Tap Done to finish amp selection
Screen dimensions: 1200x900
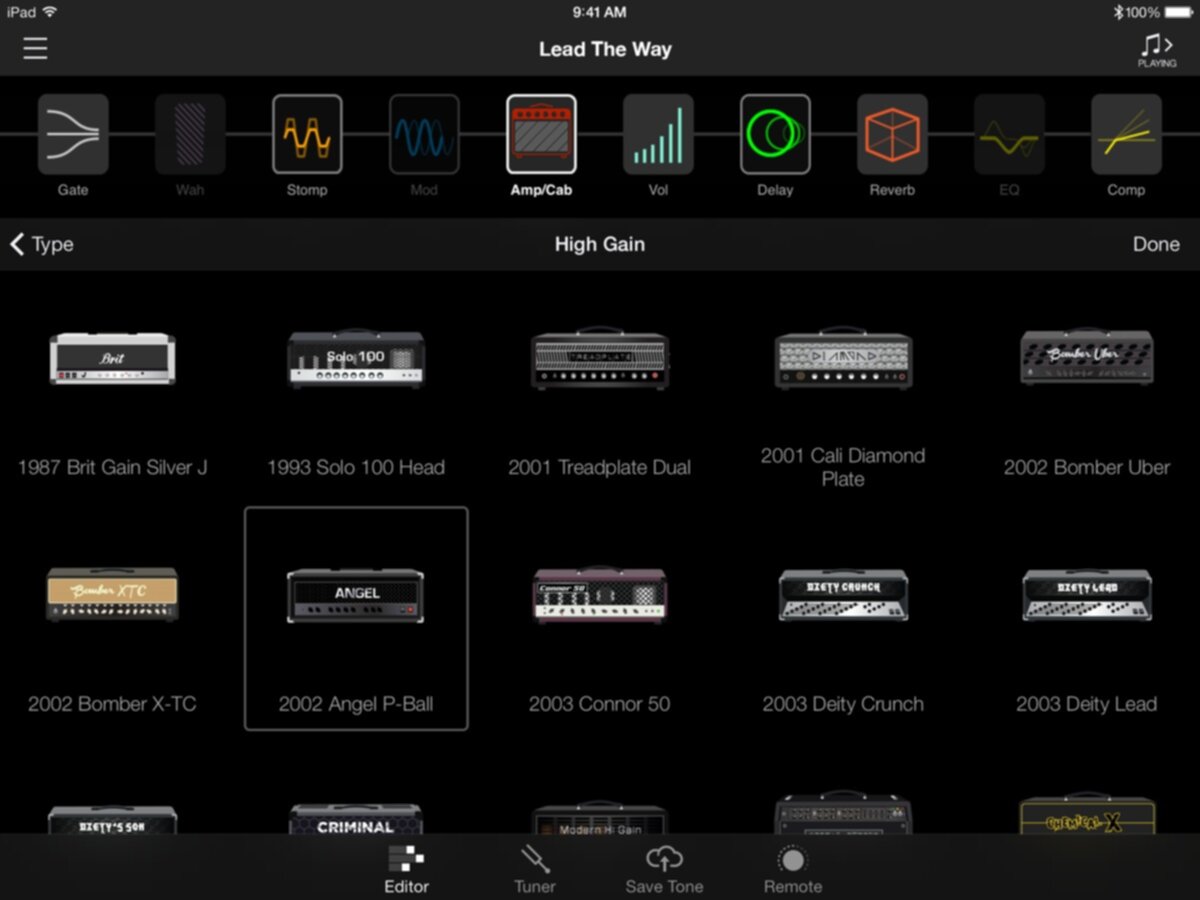(x=1155, y=244)
